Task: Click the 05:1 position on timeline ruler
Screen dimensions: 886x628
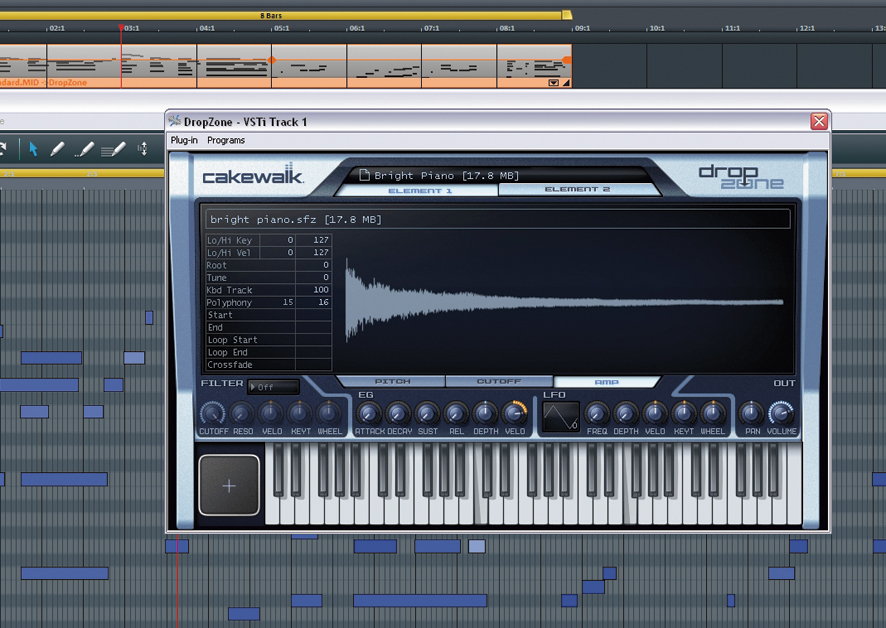Action: tap(281, 28)
